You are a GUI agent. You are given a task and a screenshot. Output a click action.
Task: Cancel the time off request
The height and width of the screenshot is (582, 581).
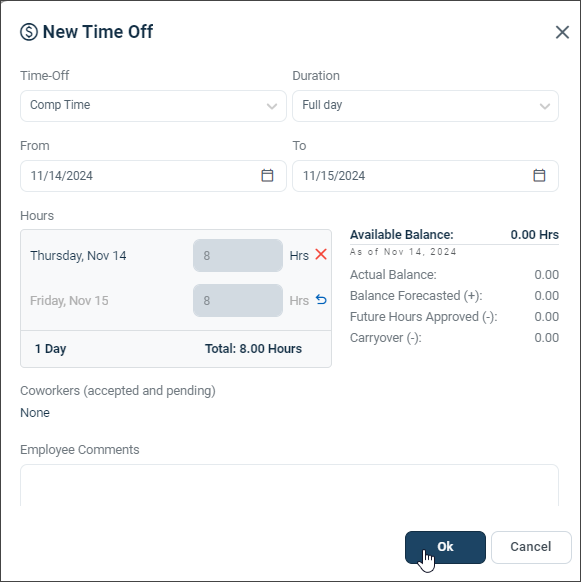coord(531,547)
